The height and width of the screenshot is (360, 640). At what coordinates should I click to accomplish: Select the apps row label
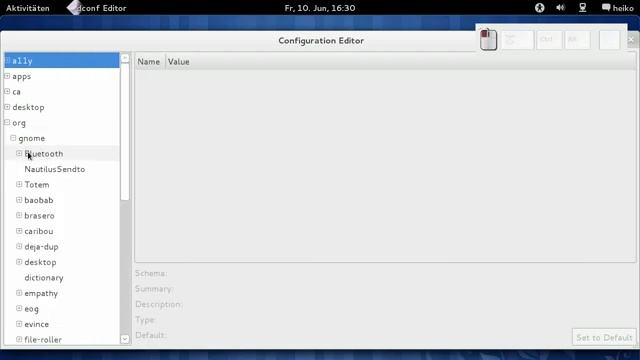click(x=22, y=77)
